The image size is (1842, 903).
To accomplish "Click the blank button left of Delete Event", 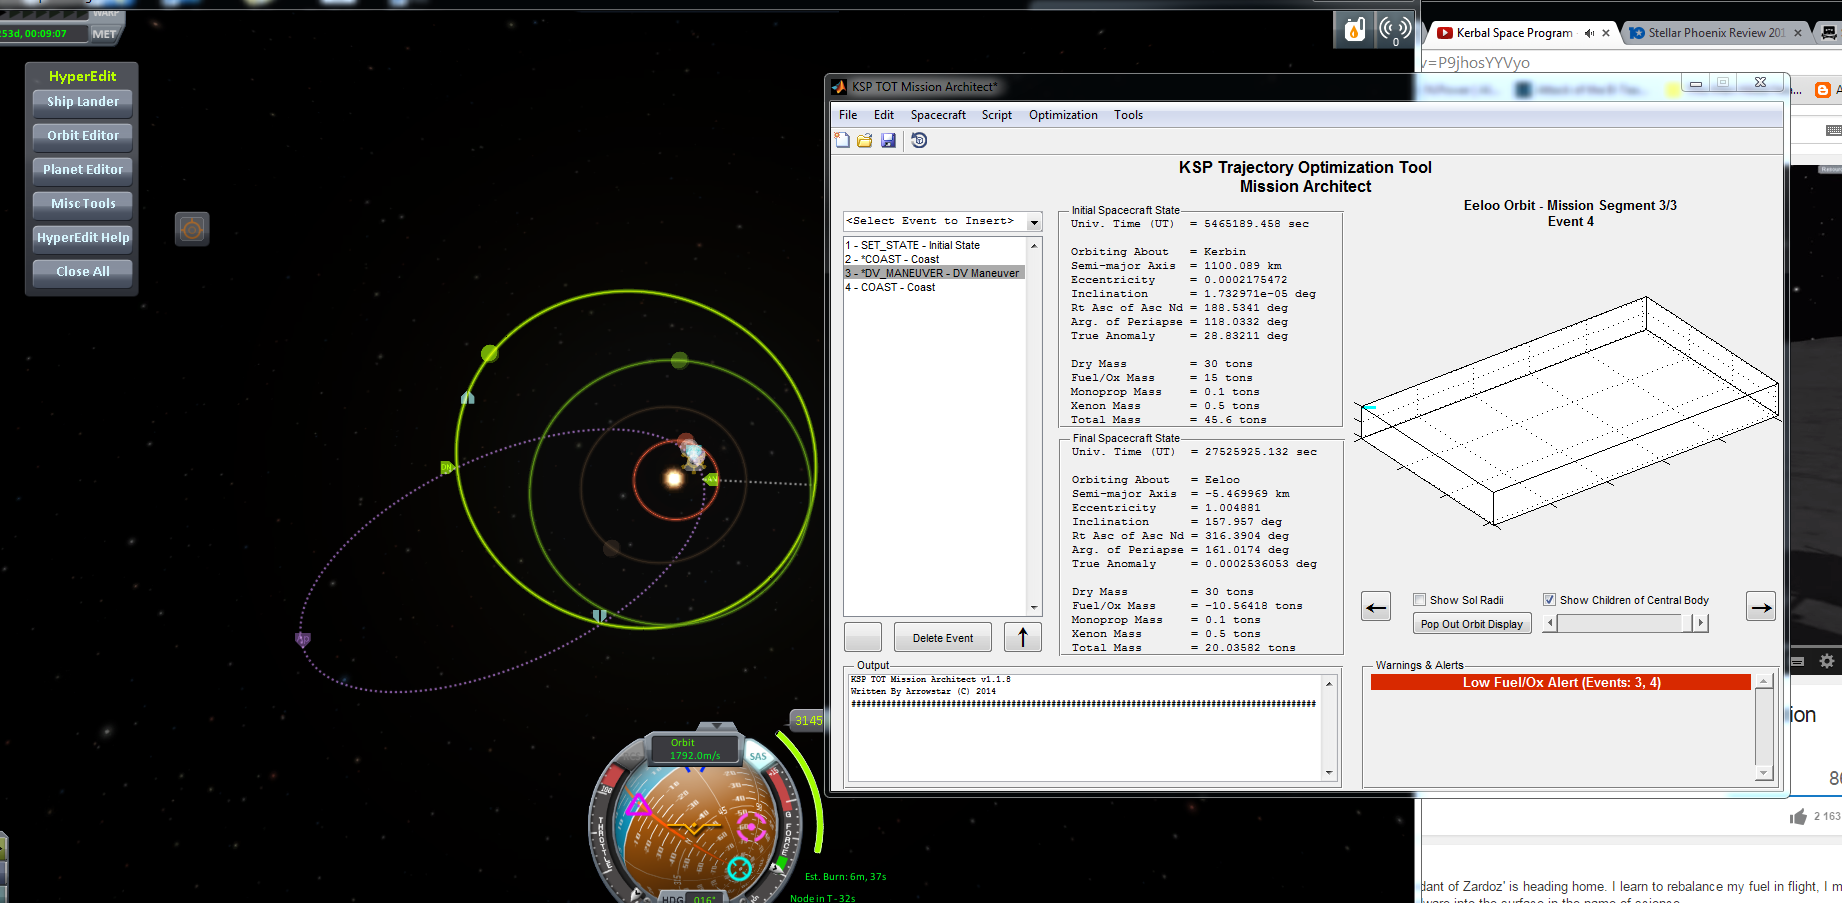I will pyautogui.click(x=862, y=638).
